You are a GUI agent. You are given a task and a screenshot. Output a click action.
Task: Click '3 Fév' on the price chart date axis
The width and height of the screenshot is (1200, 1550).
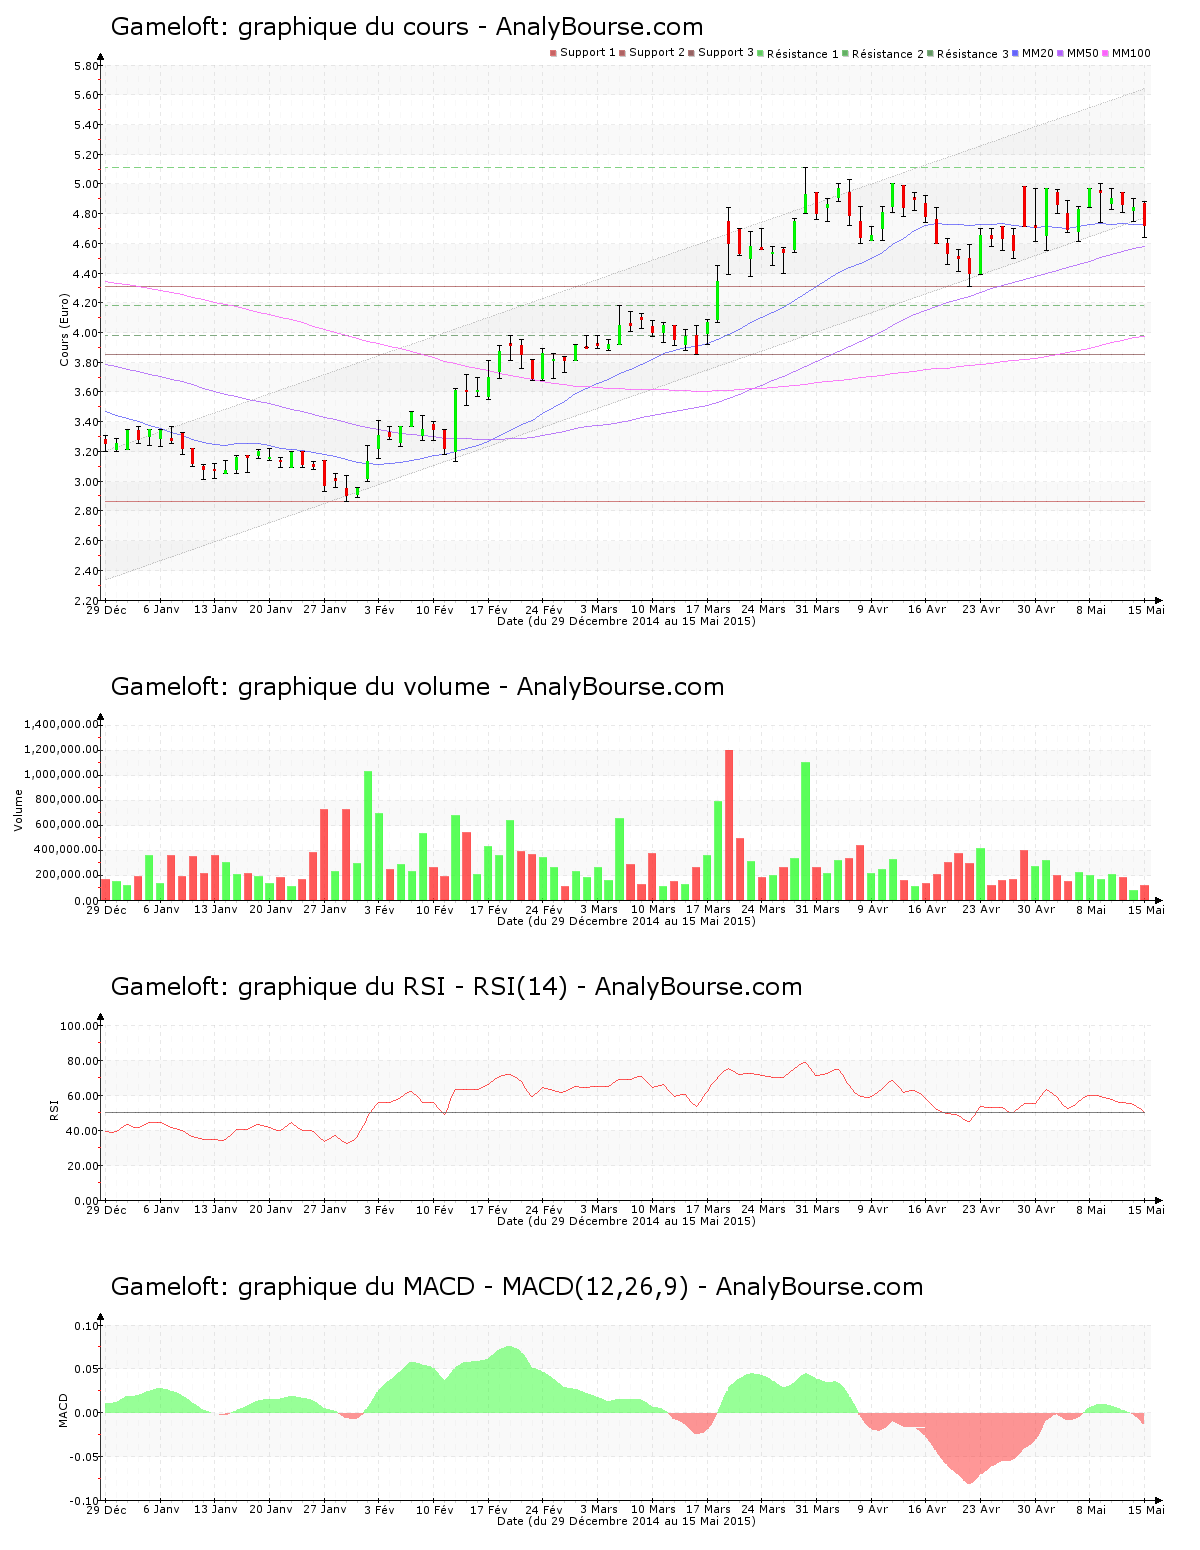[x=379, y=610]
